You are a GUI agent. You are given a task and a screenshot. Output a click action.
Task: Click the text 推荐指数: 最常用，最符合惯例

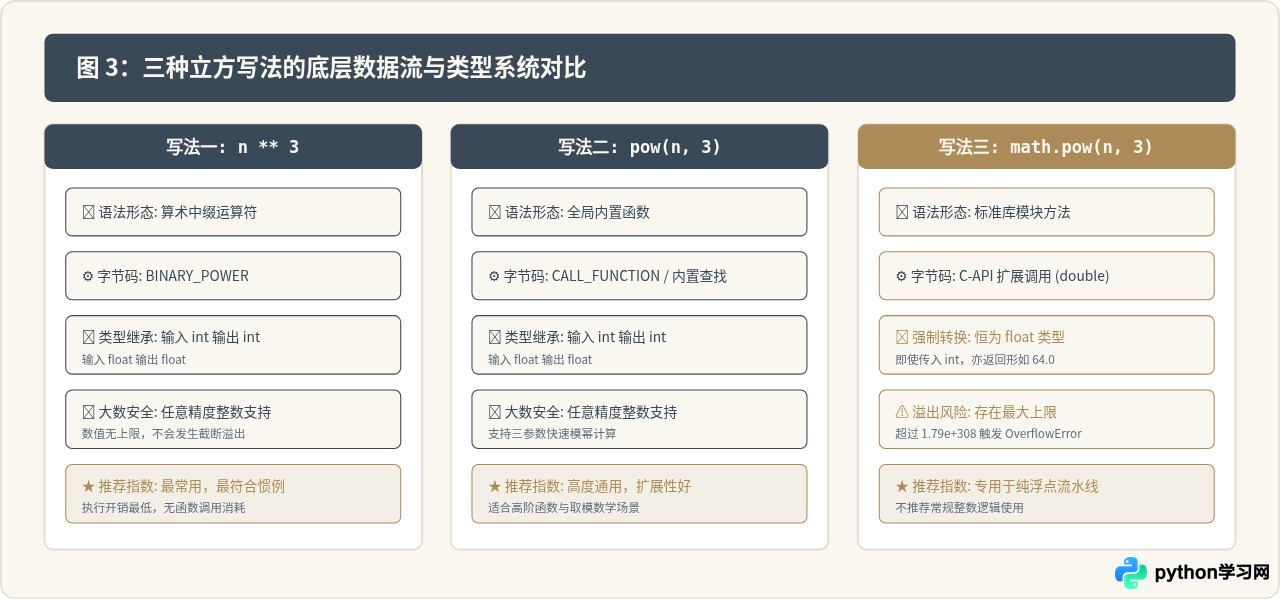[x=192, y=486]
